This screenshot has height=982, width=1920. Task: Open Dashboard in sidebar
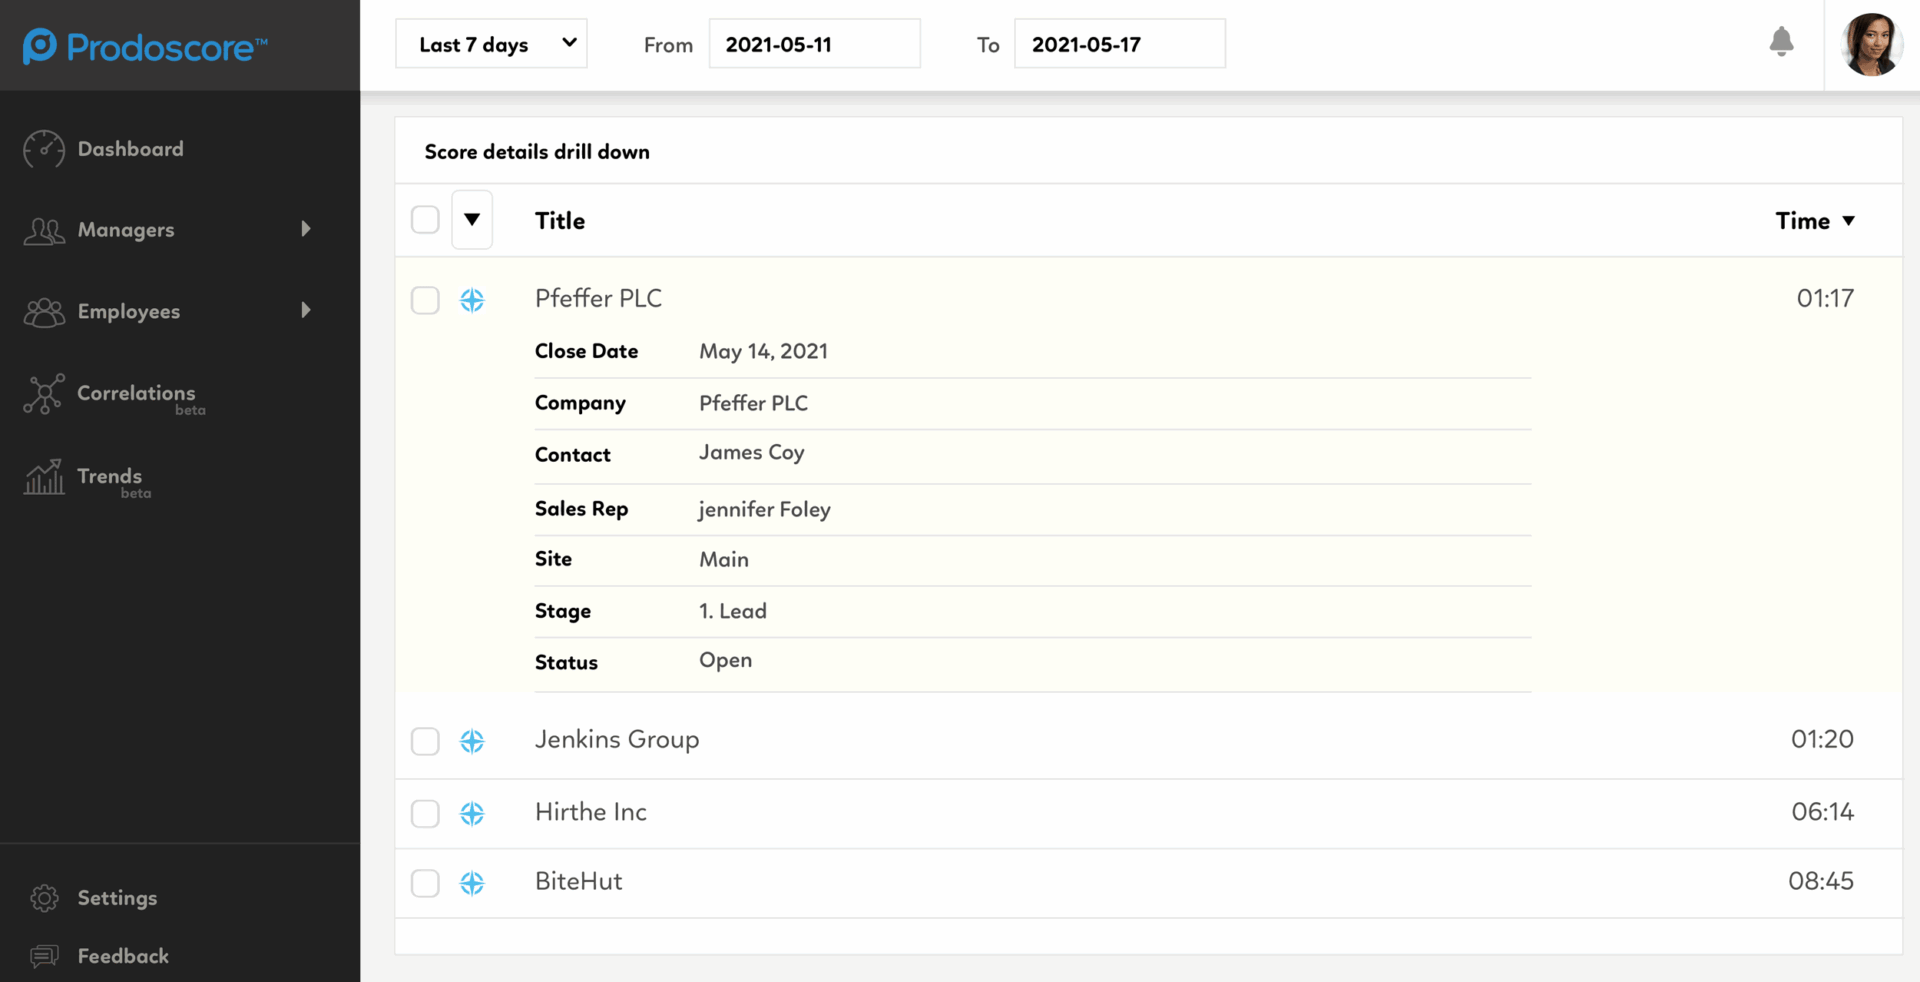click(130, 149)
